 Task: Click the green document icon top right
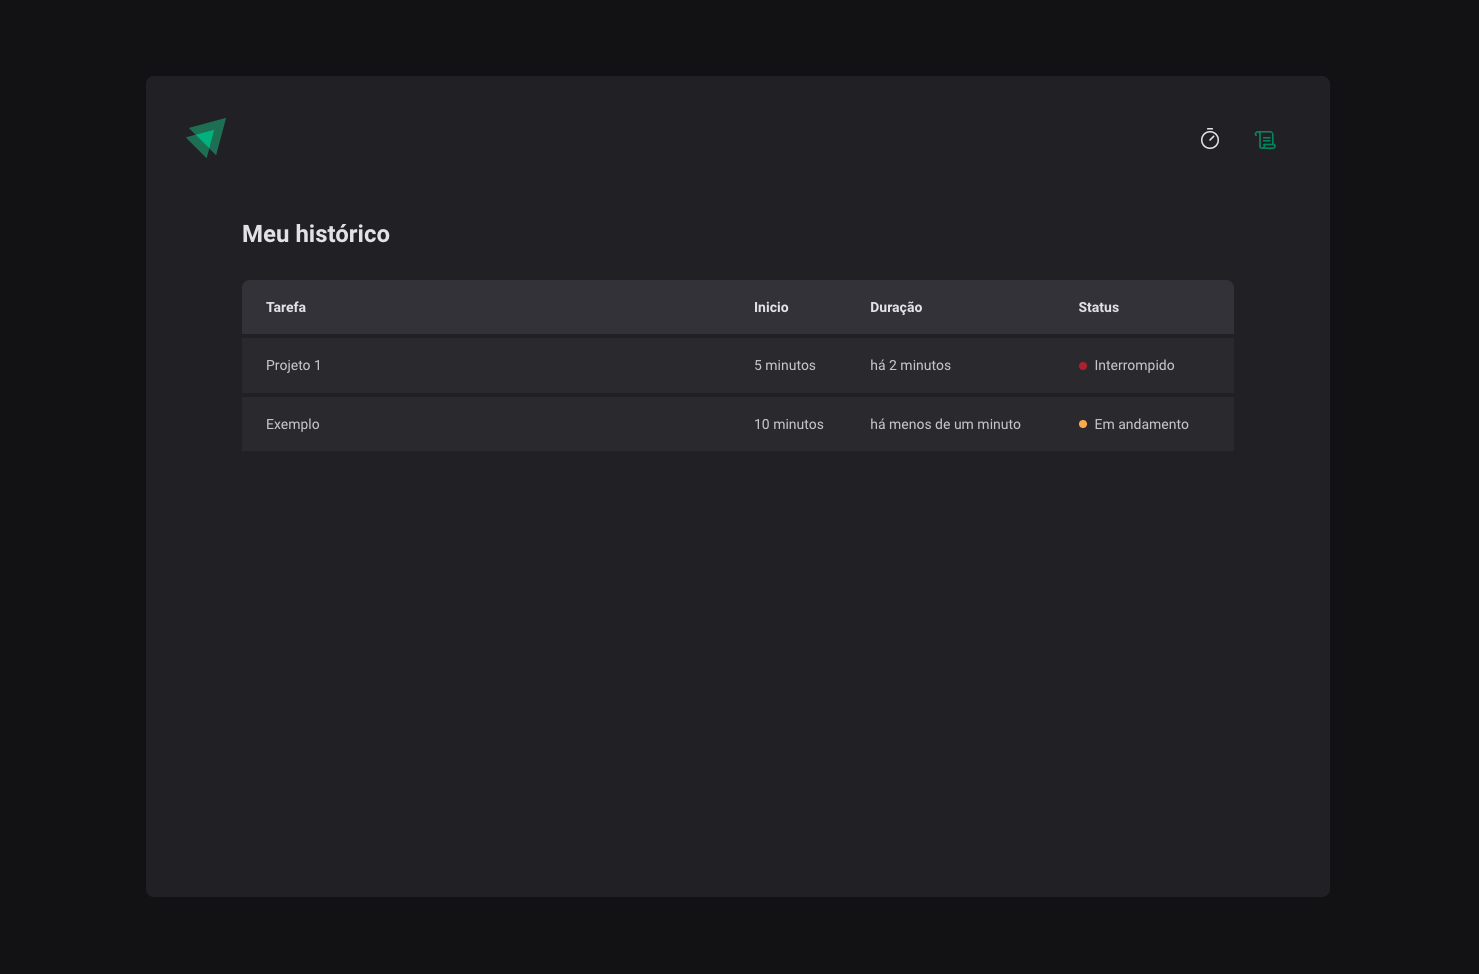tap(1265, 139)
